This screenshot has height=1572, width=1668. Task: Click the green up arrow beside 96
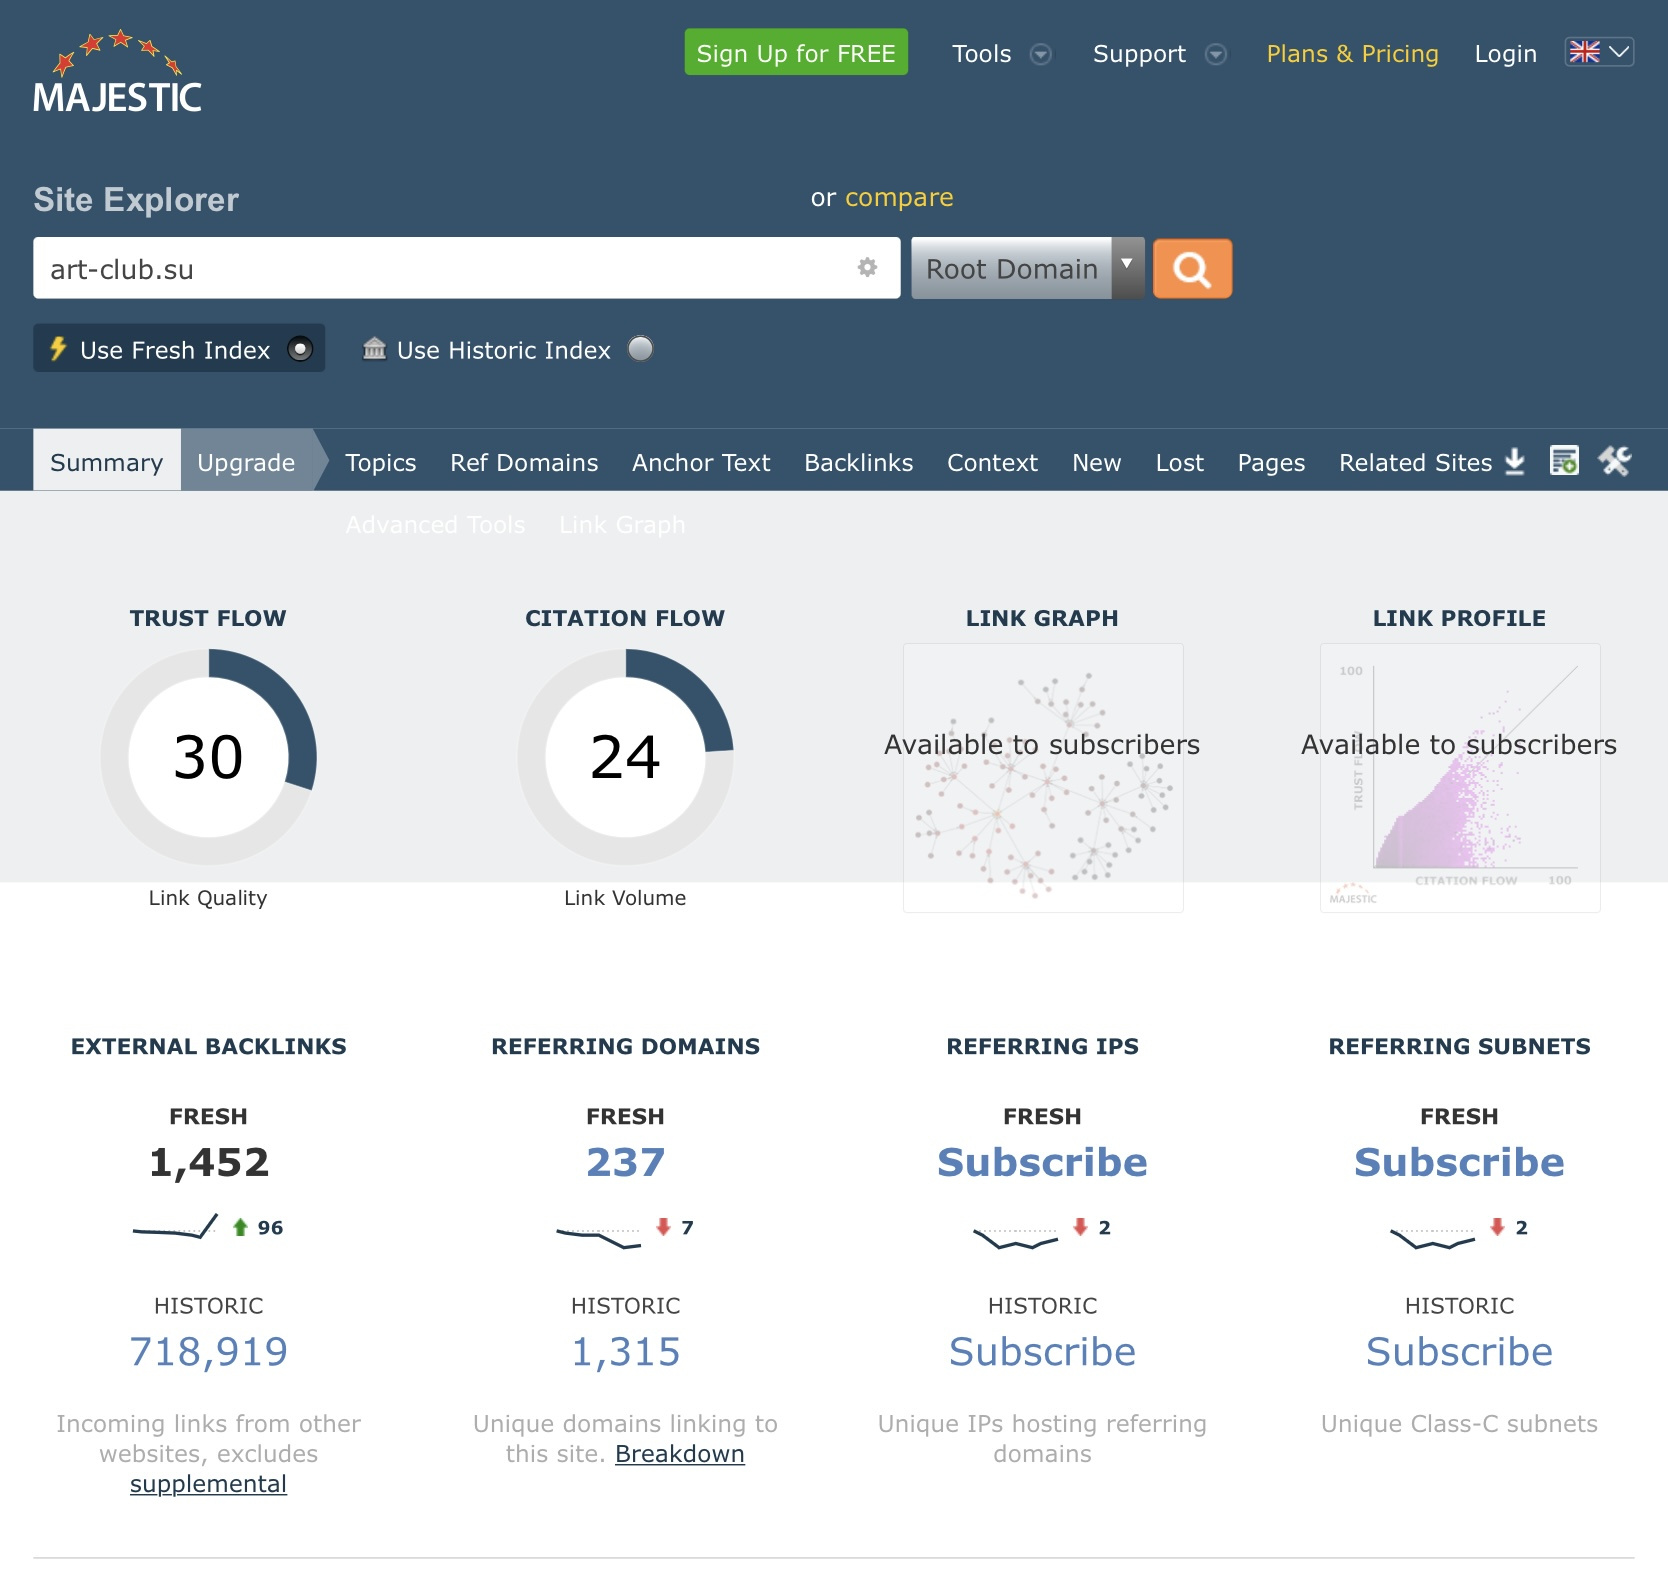pyautogui.click(x=240, y=1227)
